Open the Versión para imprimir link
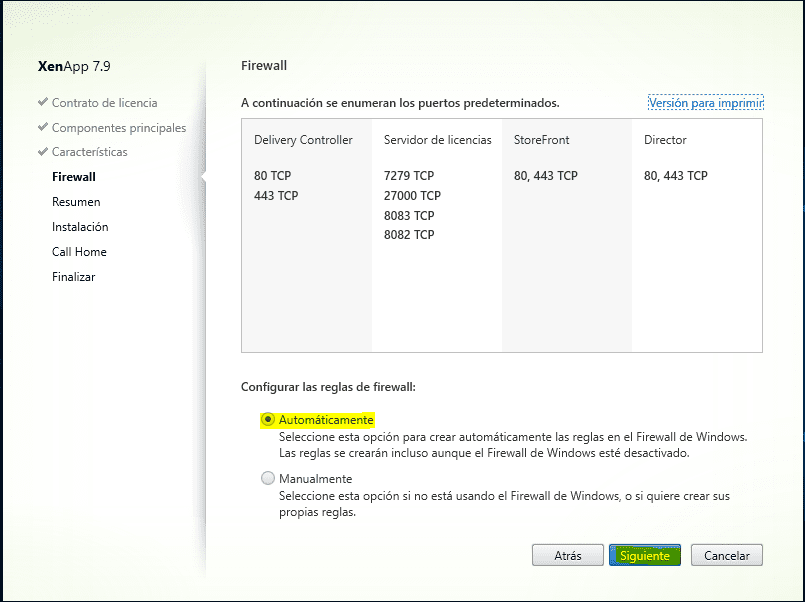 [705, 103]
